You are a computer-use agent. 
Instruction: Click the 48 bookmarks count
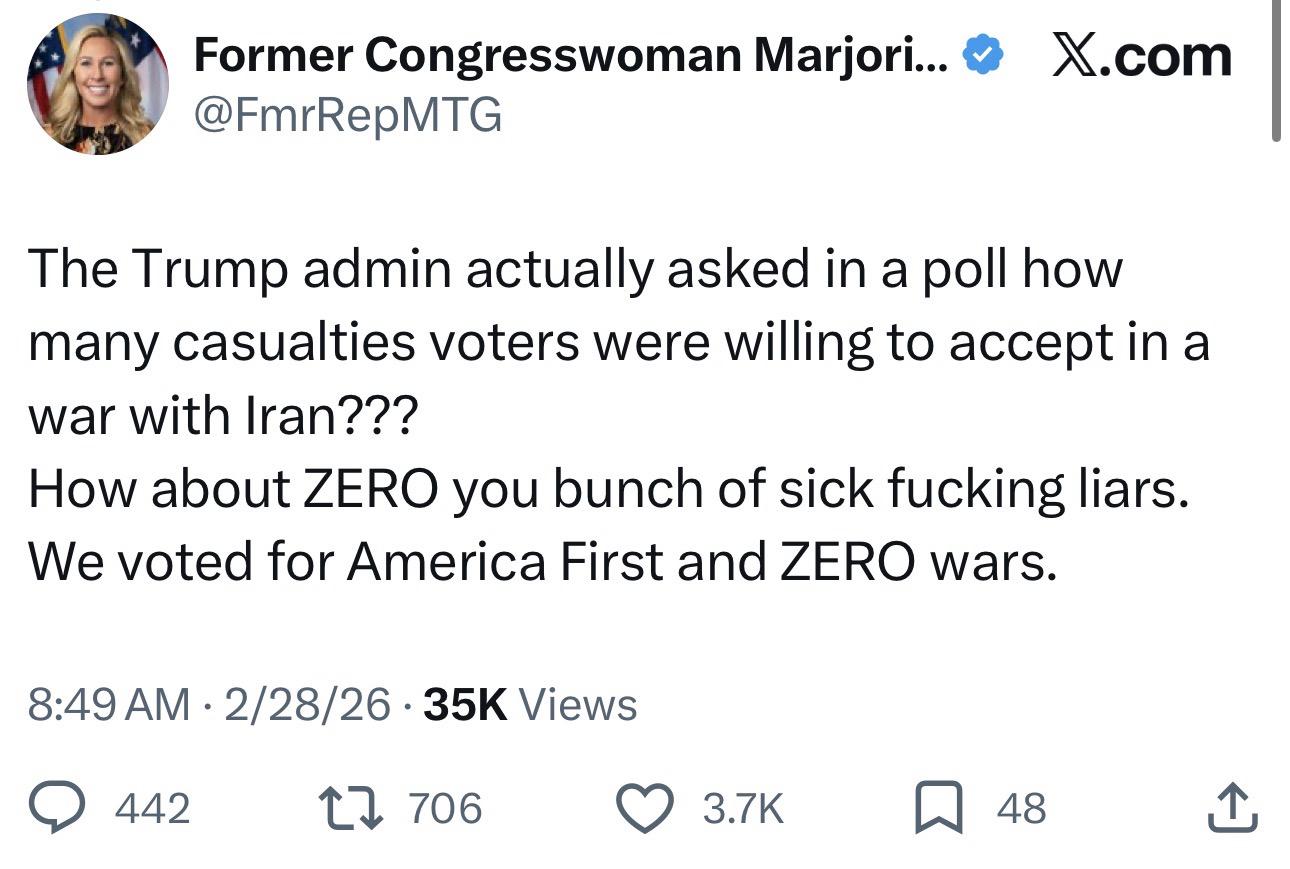[x=1021, y=808]
